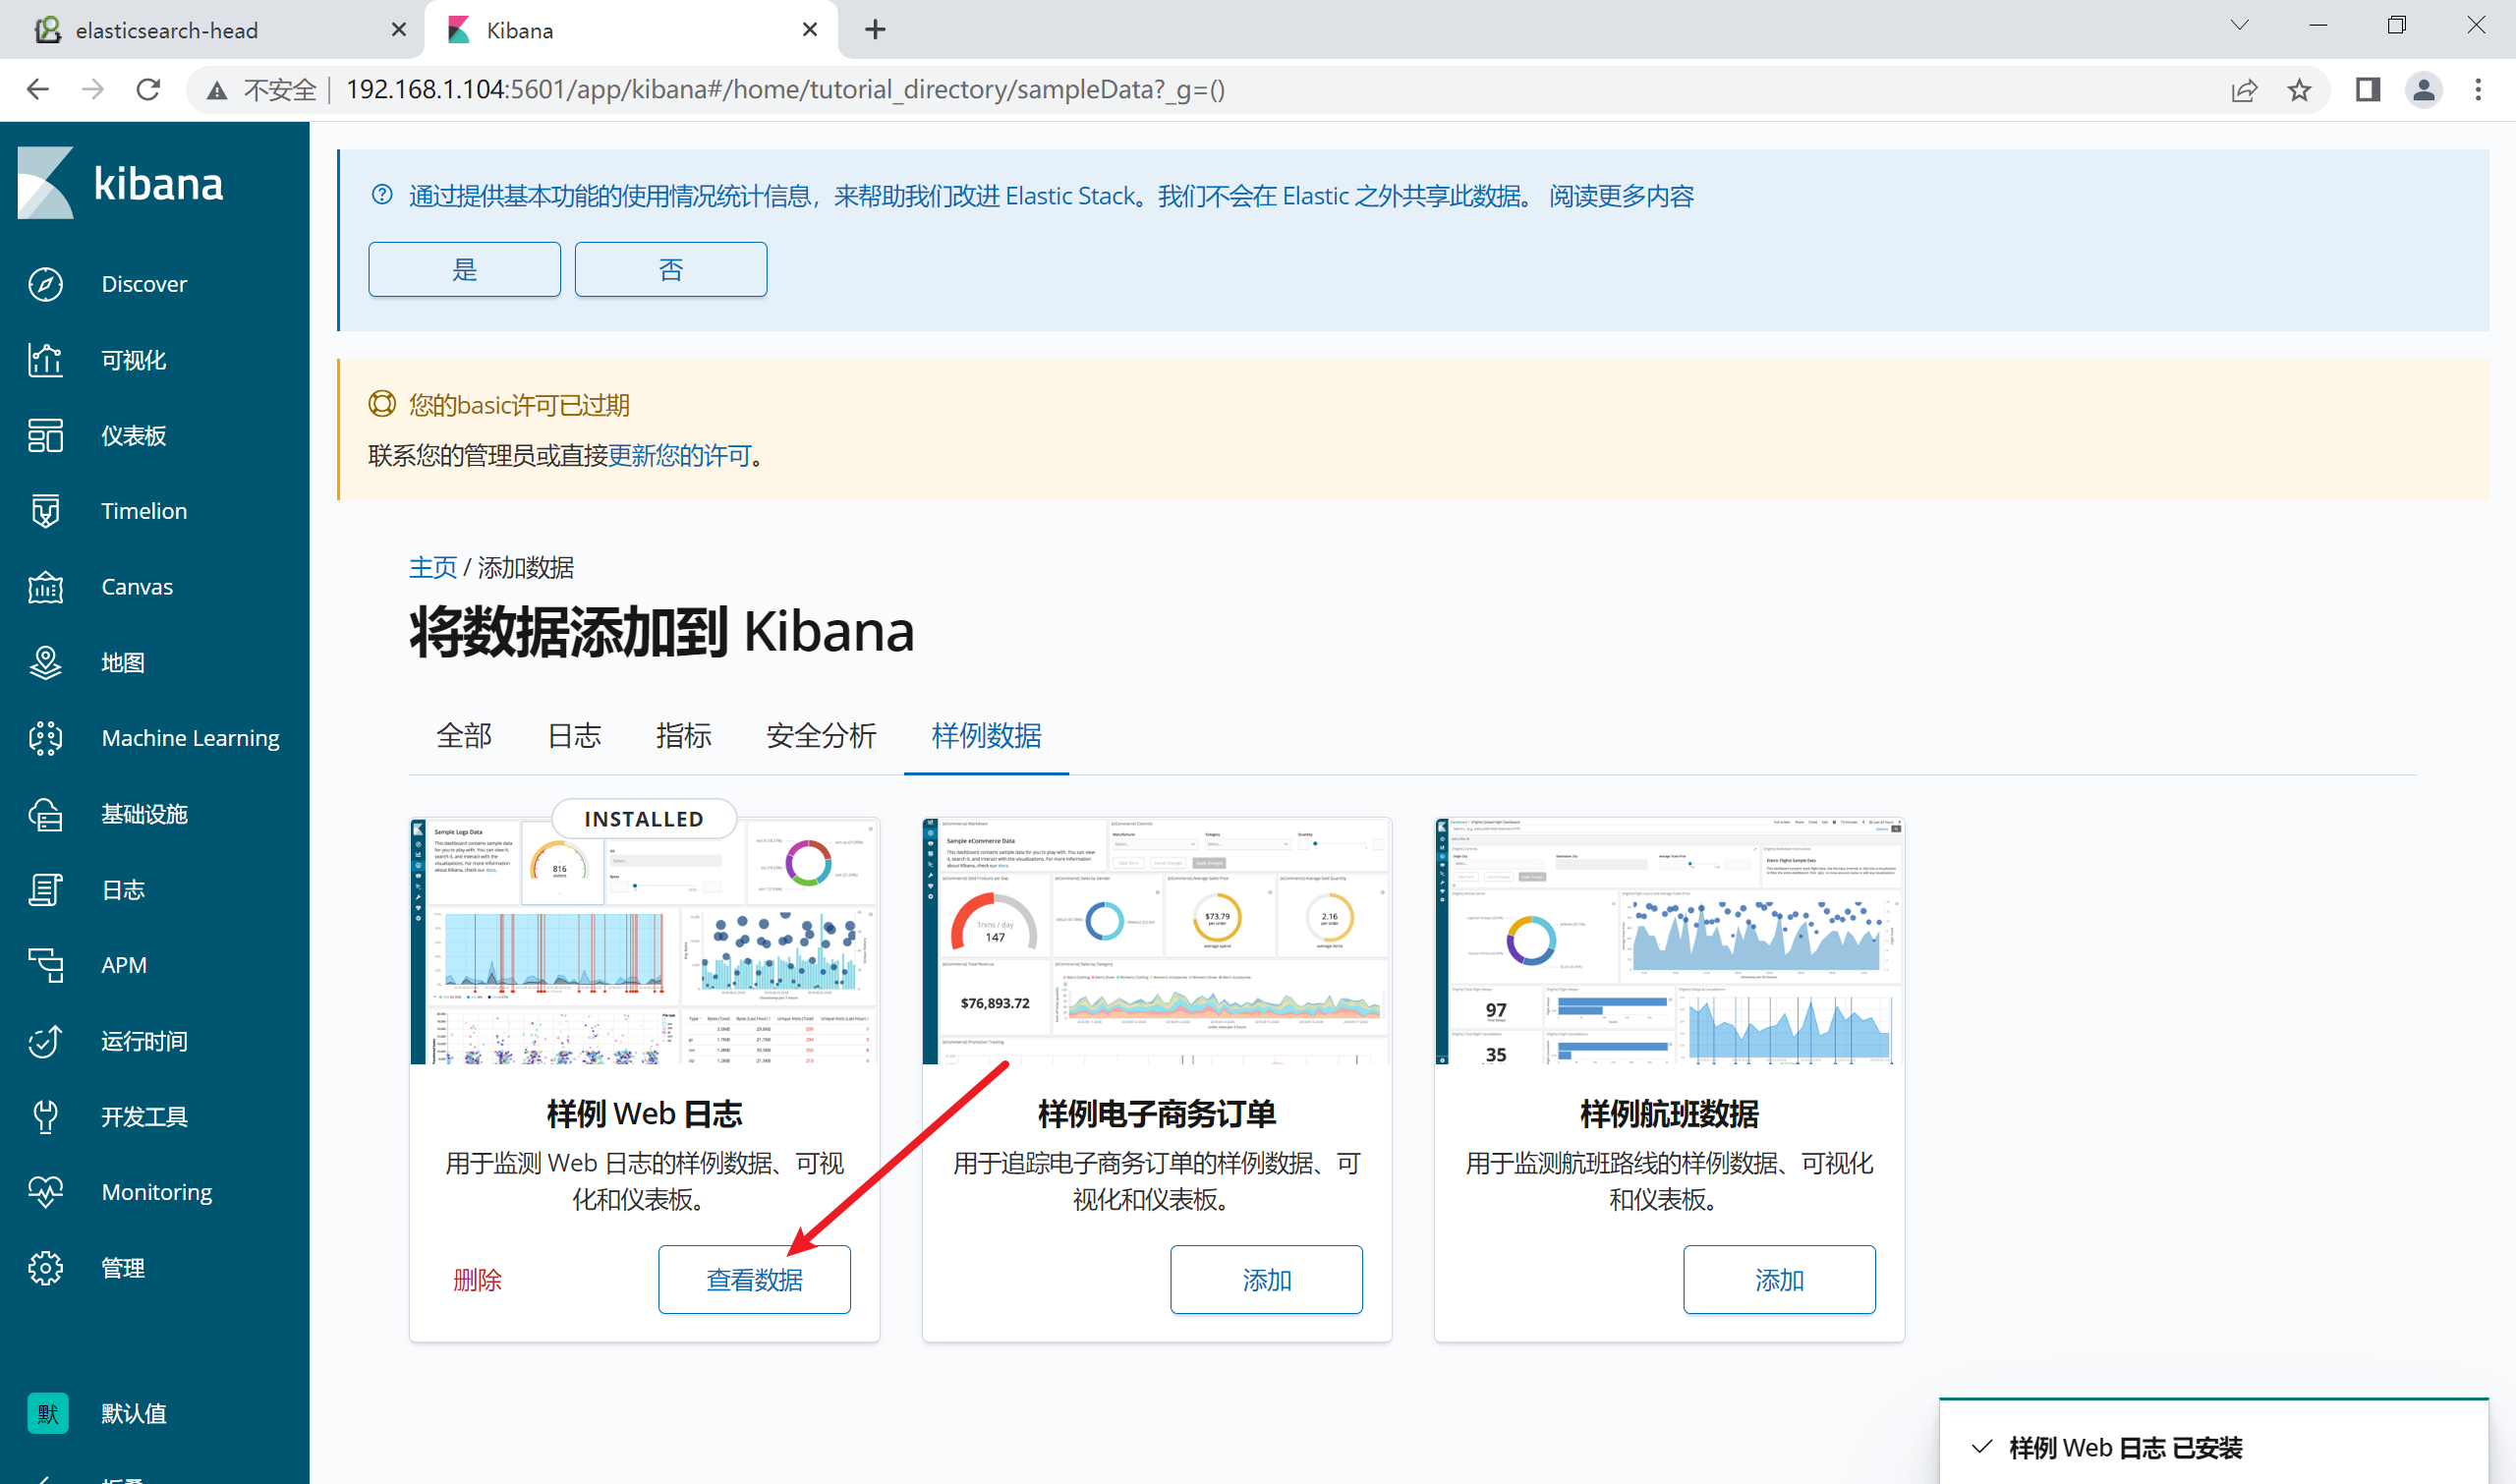Viewport: 2516px width, 1484px height.
Task: Open the Monitoring heartbeat icon
Action: click(46, 1192)
